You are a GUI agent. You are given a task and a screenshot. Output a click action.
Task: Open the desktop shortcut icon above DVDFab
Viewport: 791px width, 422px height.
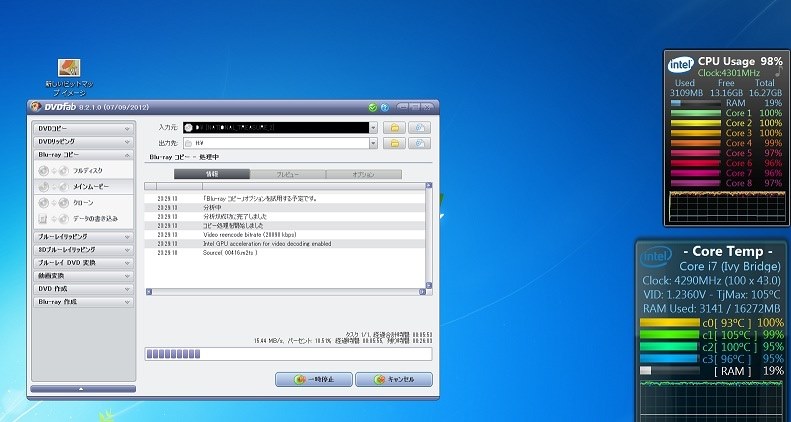[x=69, y=69]
